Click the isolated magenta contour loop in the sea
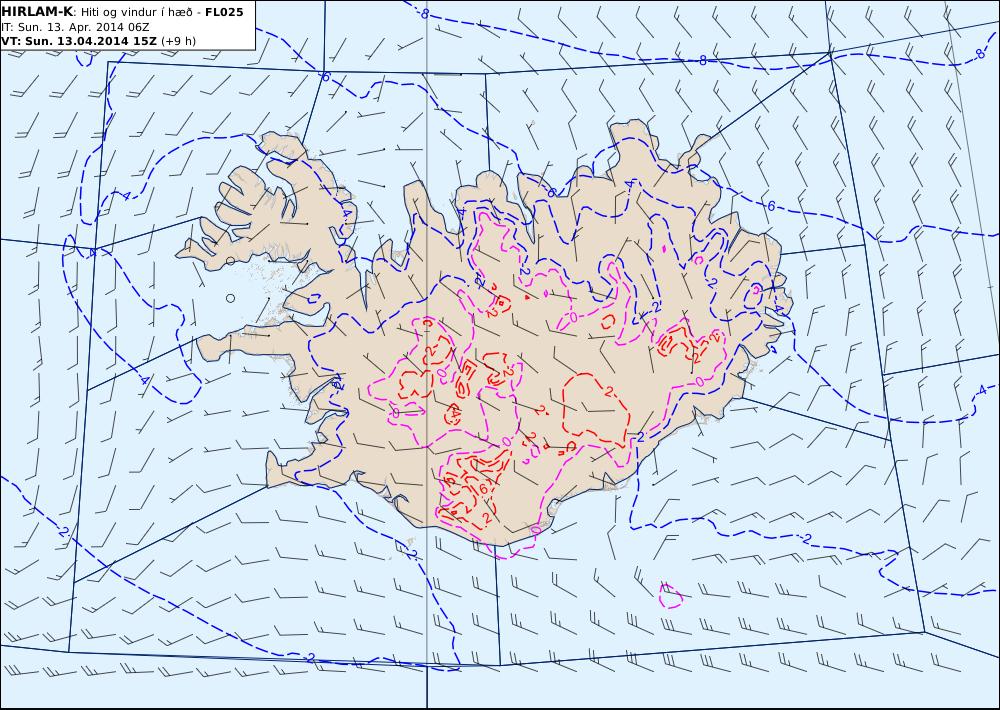Screen dimensions: 1000x710 (670, 595)
